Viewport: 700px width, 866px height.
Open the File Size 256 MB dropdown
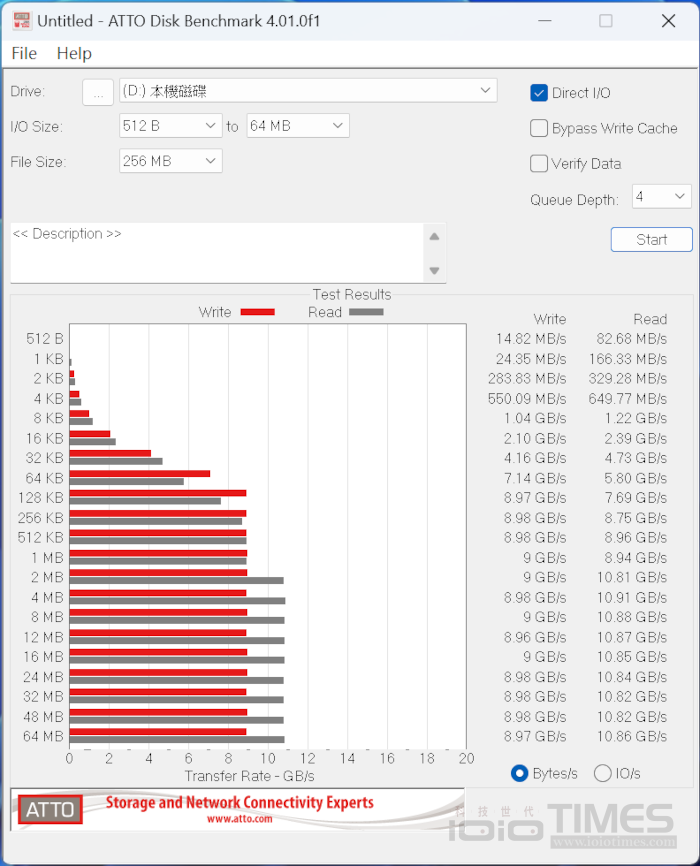171,161
